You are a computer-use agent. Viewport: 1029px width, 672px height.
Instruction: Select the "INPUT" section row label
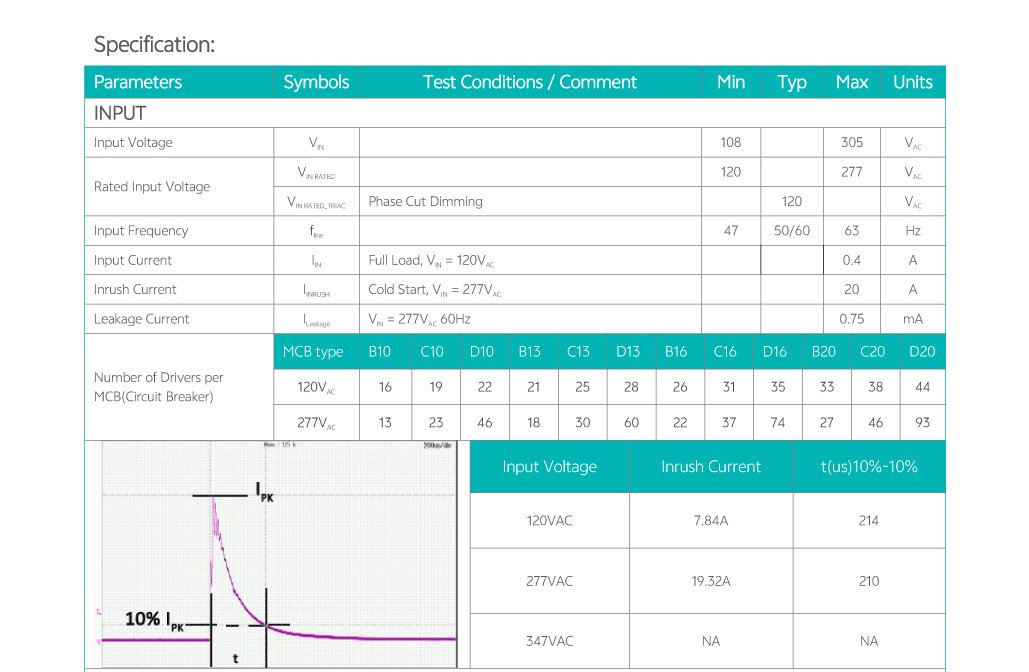[120, 113]
